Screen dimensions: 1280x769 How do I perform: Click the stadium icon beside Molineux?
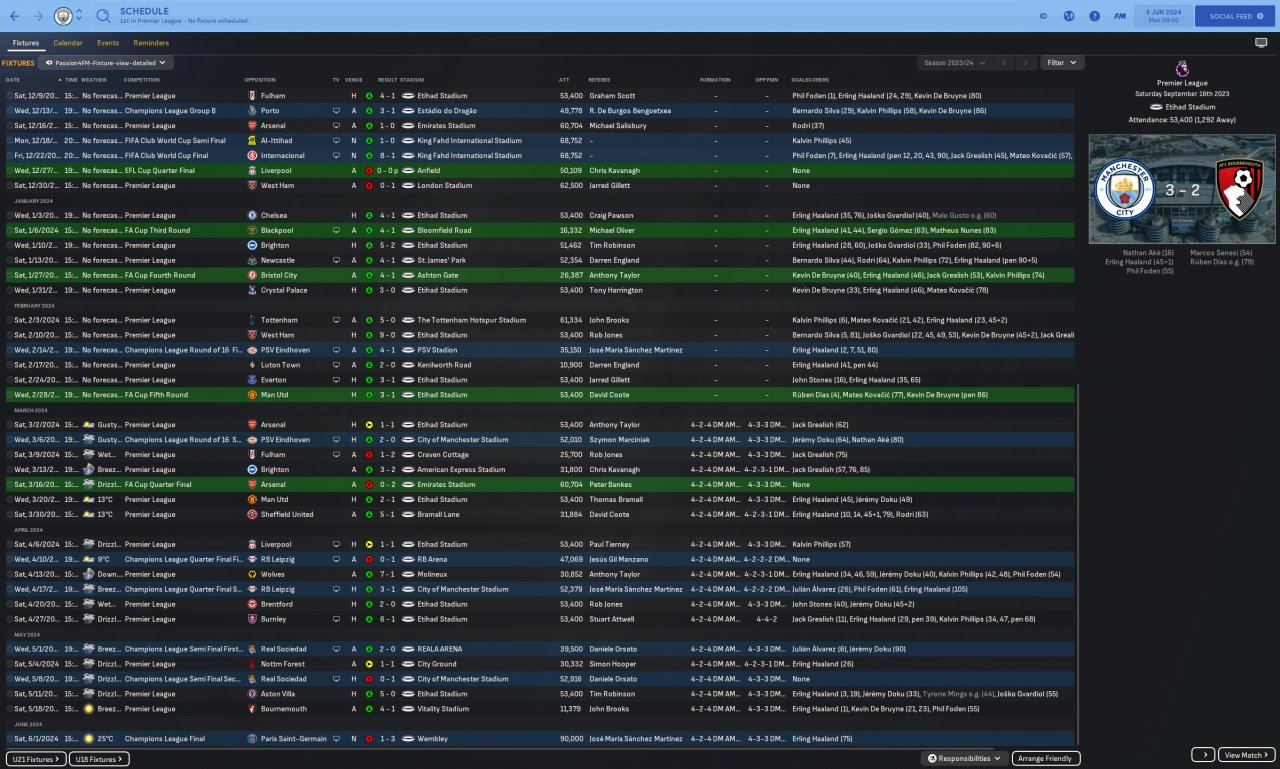coord(408,574)
